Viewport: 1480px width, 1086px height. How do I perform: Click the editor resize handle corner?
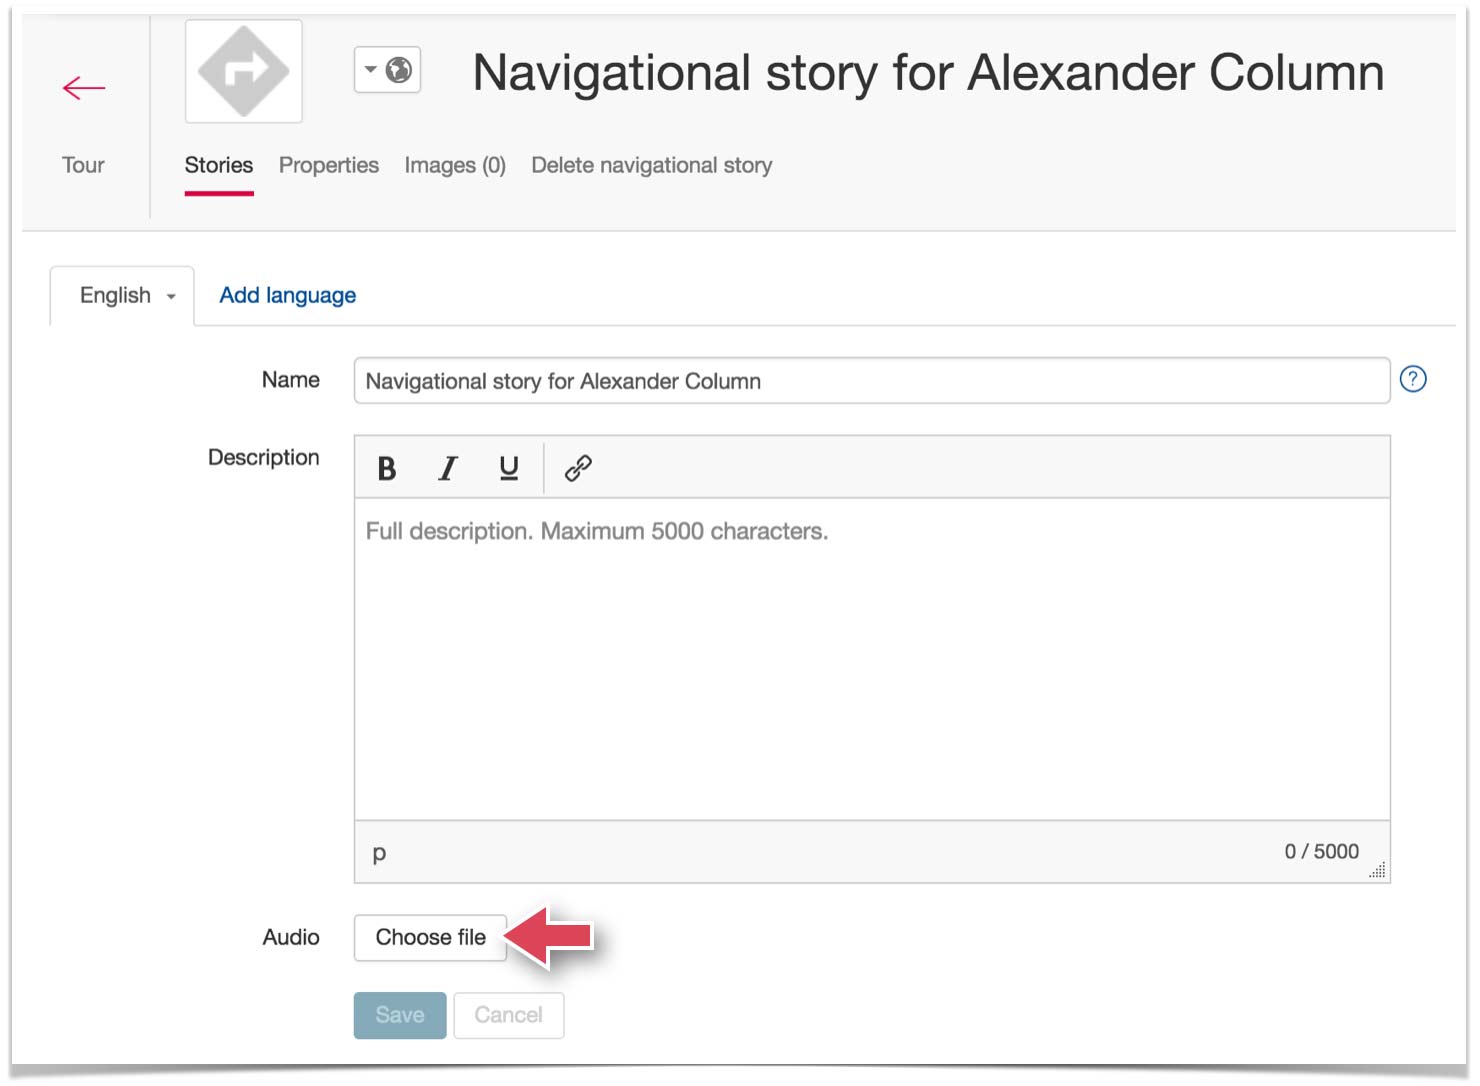[x=1378, y=870]
